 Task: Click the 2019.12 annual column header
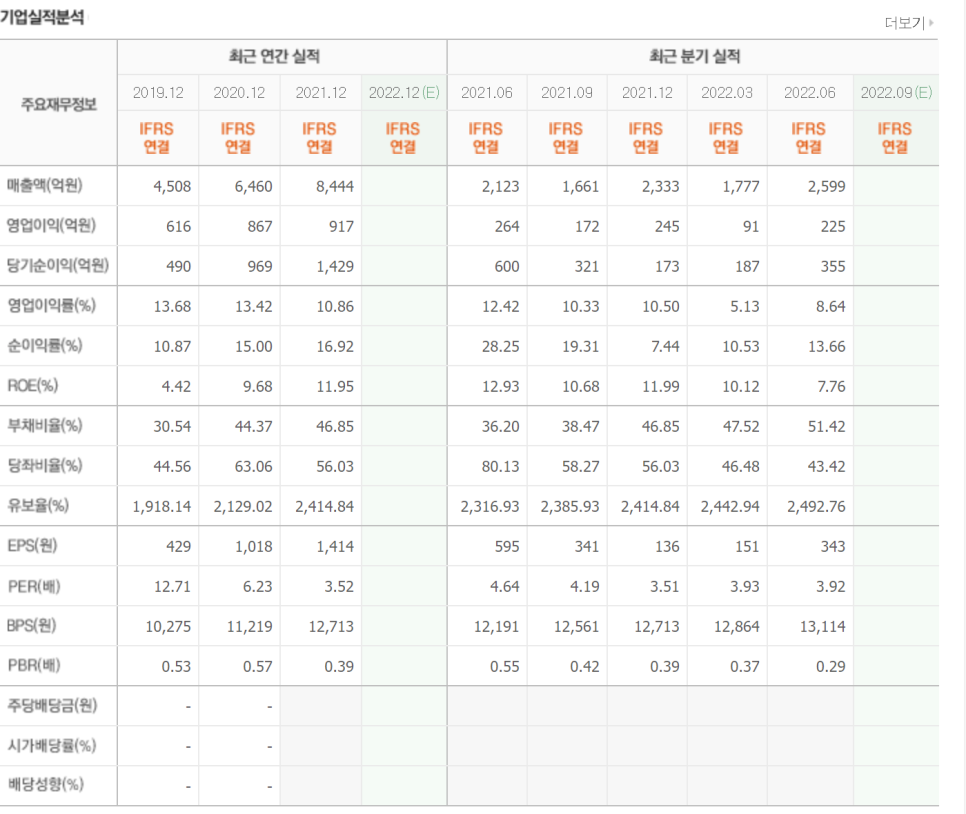pos(158,93)
